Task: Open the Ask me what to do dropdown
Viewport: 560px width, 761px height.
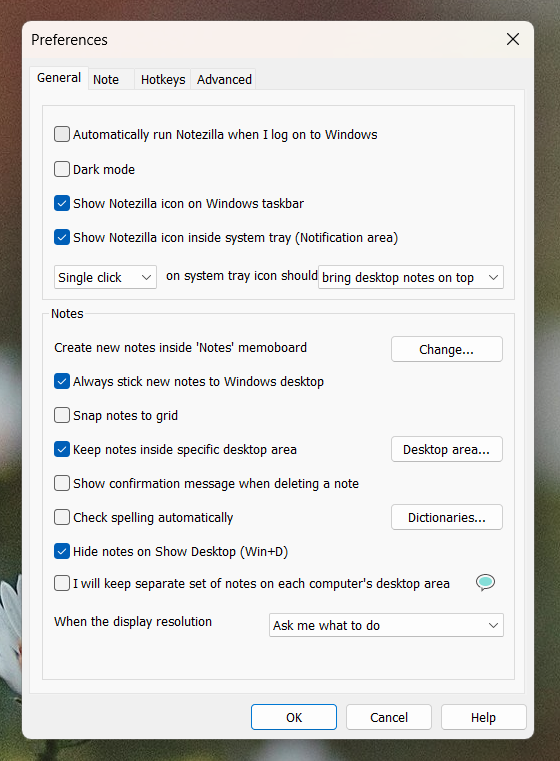Action: (x=386, y=625)
